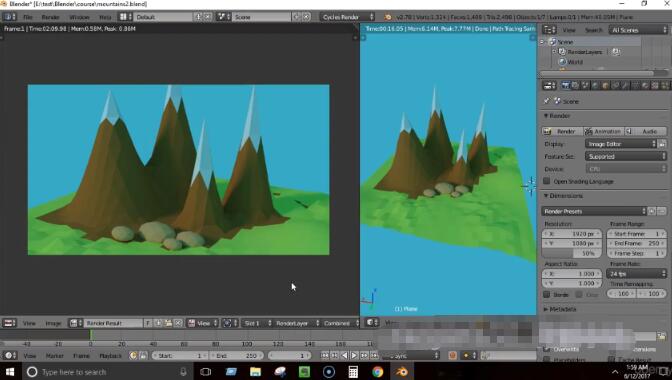
Task: Open the Feature Set Supported dropdown
Action: [626, 156]
